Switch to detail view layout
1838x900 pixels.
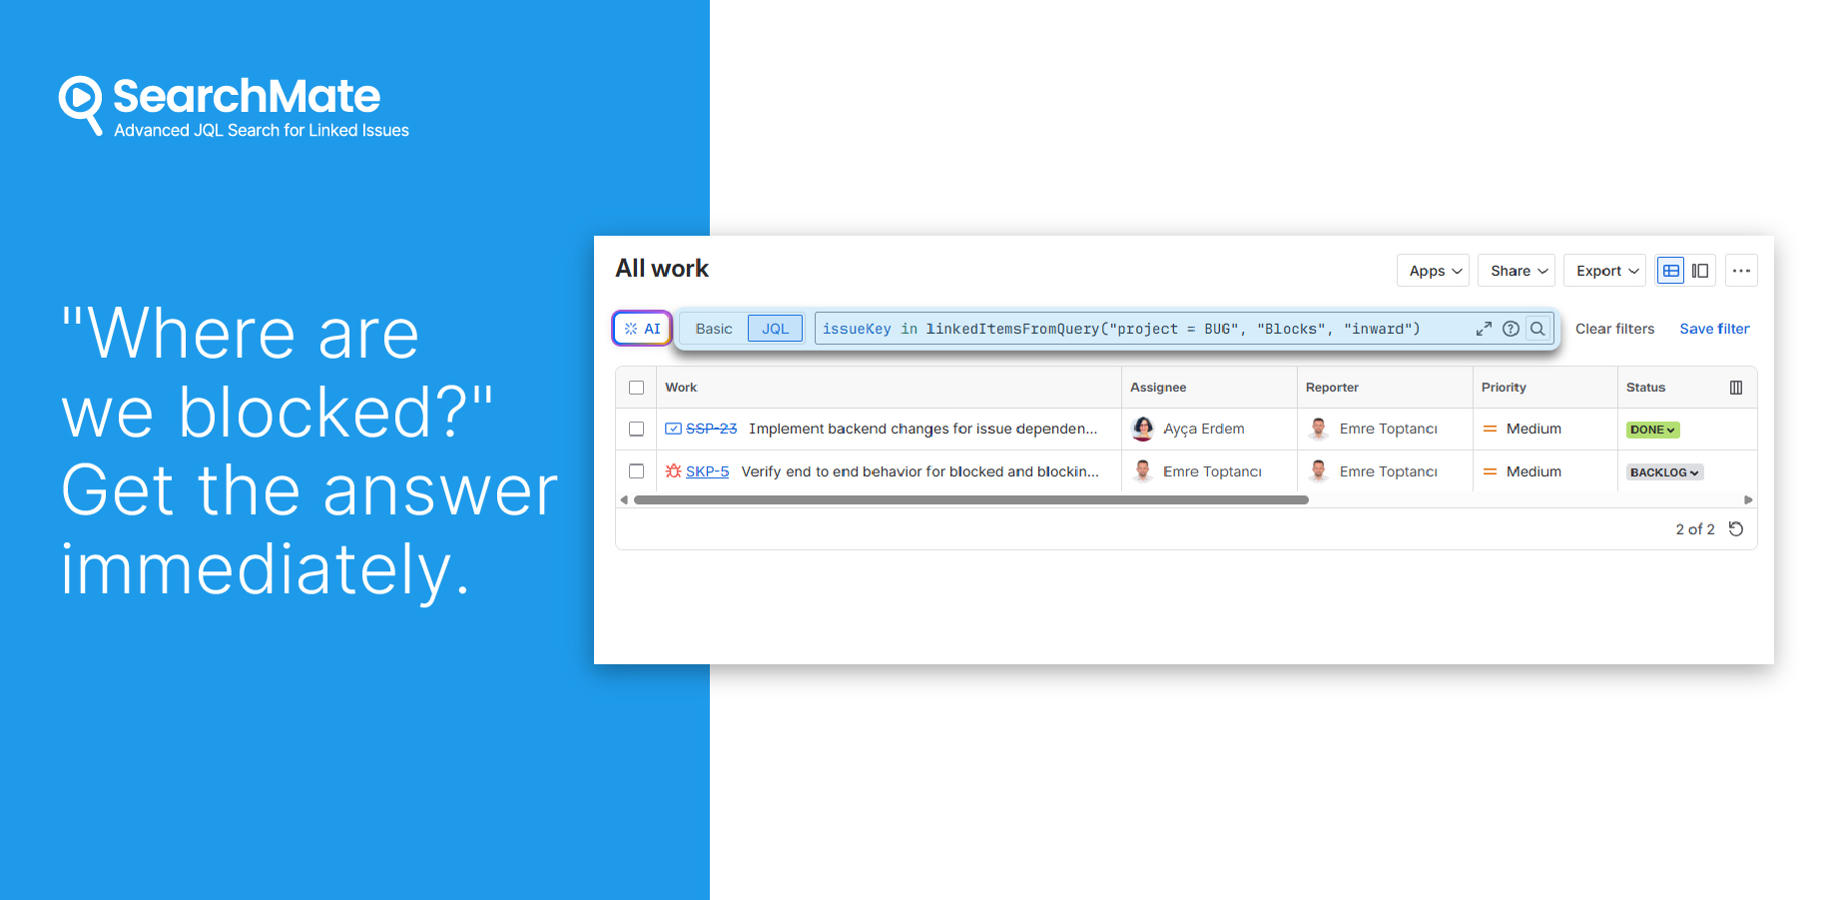coord(1700,270)
